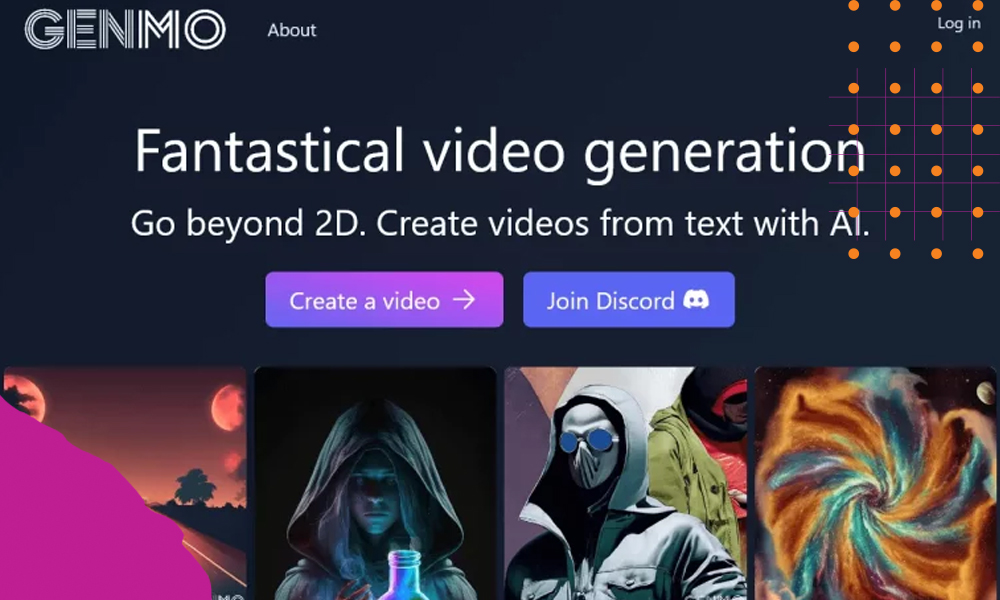Image resolution: width=1000 pixels, height=600 pixels.
Task: Open the hooded figure with bottle thumbnail
Action: pyautogui.click(x=375, y=483)
